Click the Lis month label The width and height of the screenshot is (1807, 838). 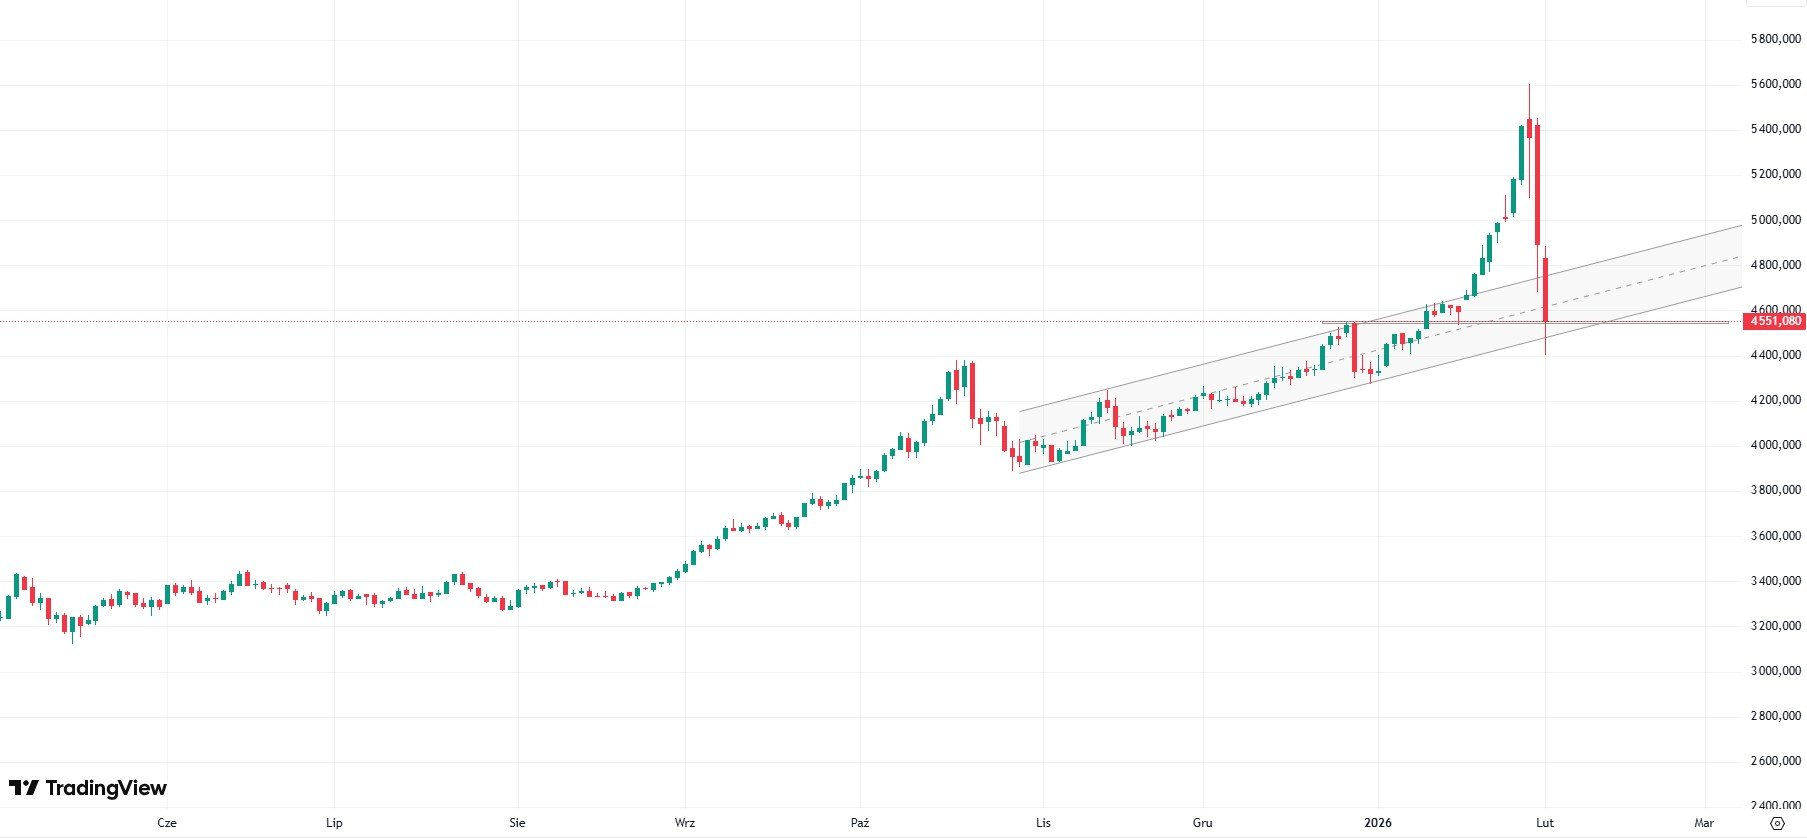[x=1043, y=823]
